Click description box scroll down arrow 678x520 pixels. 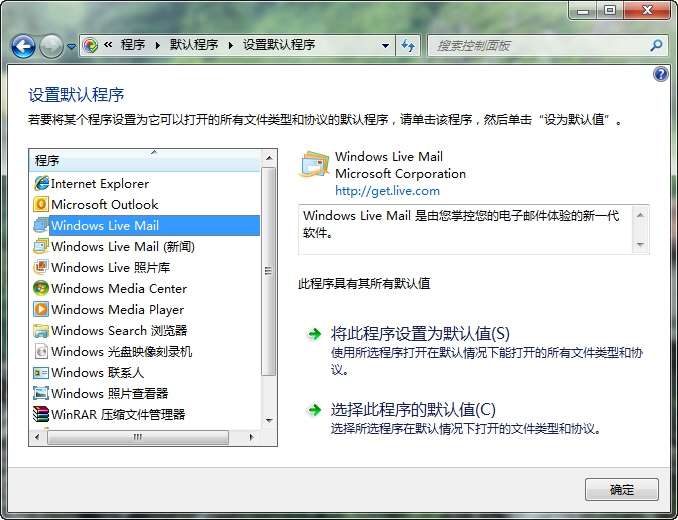640,245
